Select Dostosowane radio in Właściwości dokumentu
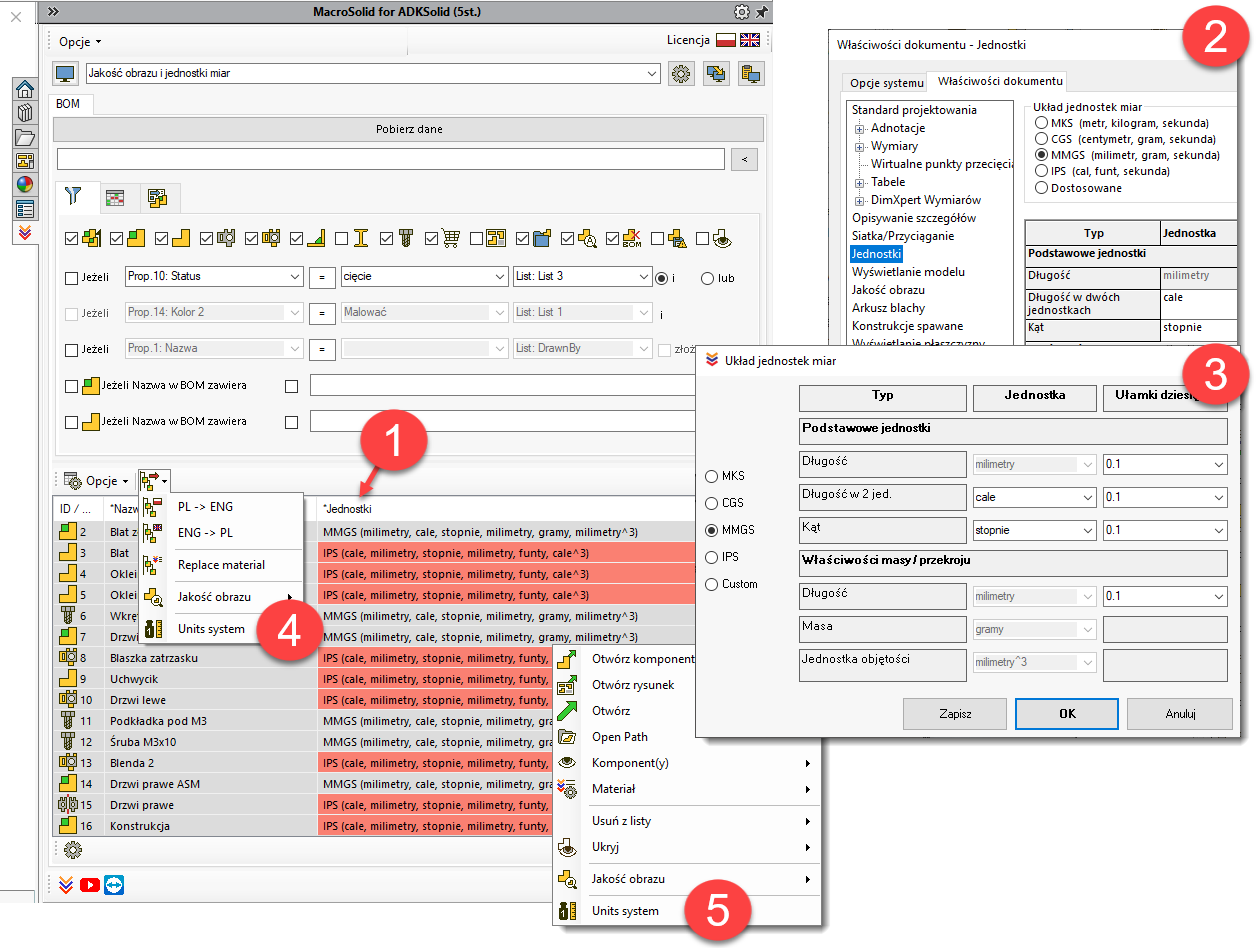This screenshot has height=948, width=1256. (x=1042, y=187)
